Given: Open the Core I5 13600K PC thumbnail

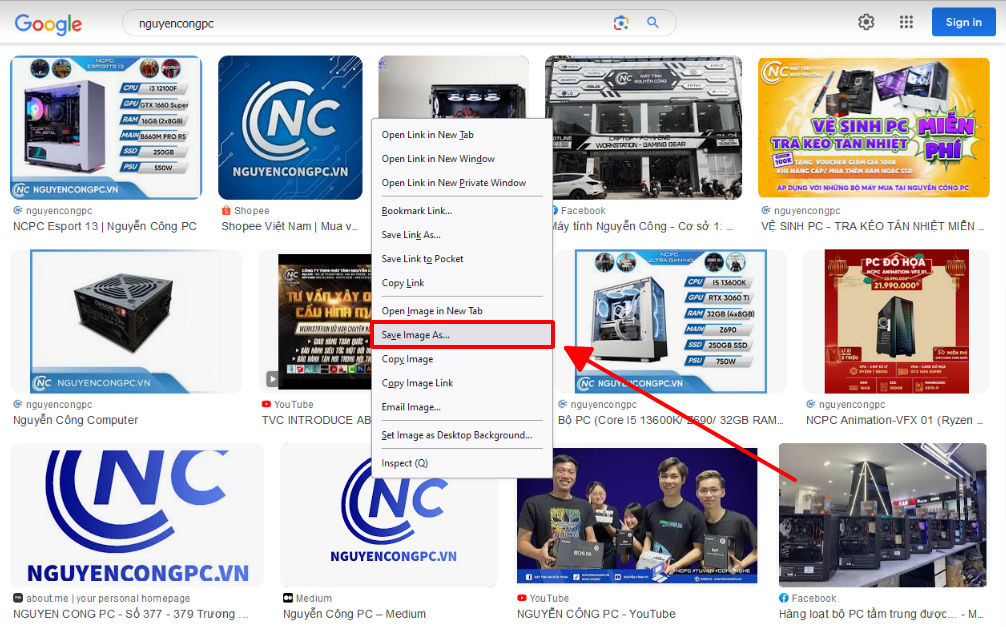Looking at the screenshot, I should [x=670, y=321].
